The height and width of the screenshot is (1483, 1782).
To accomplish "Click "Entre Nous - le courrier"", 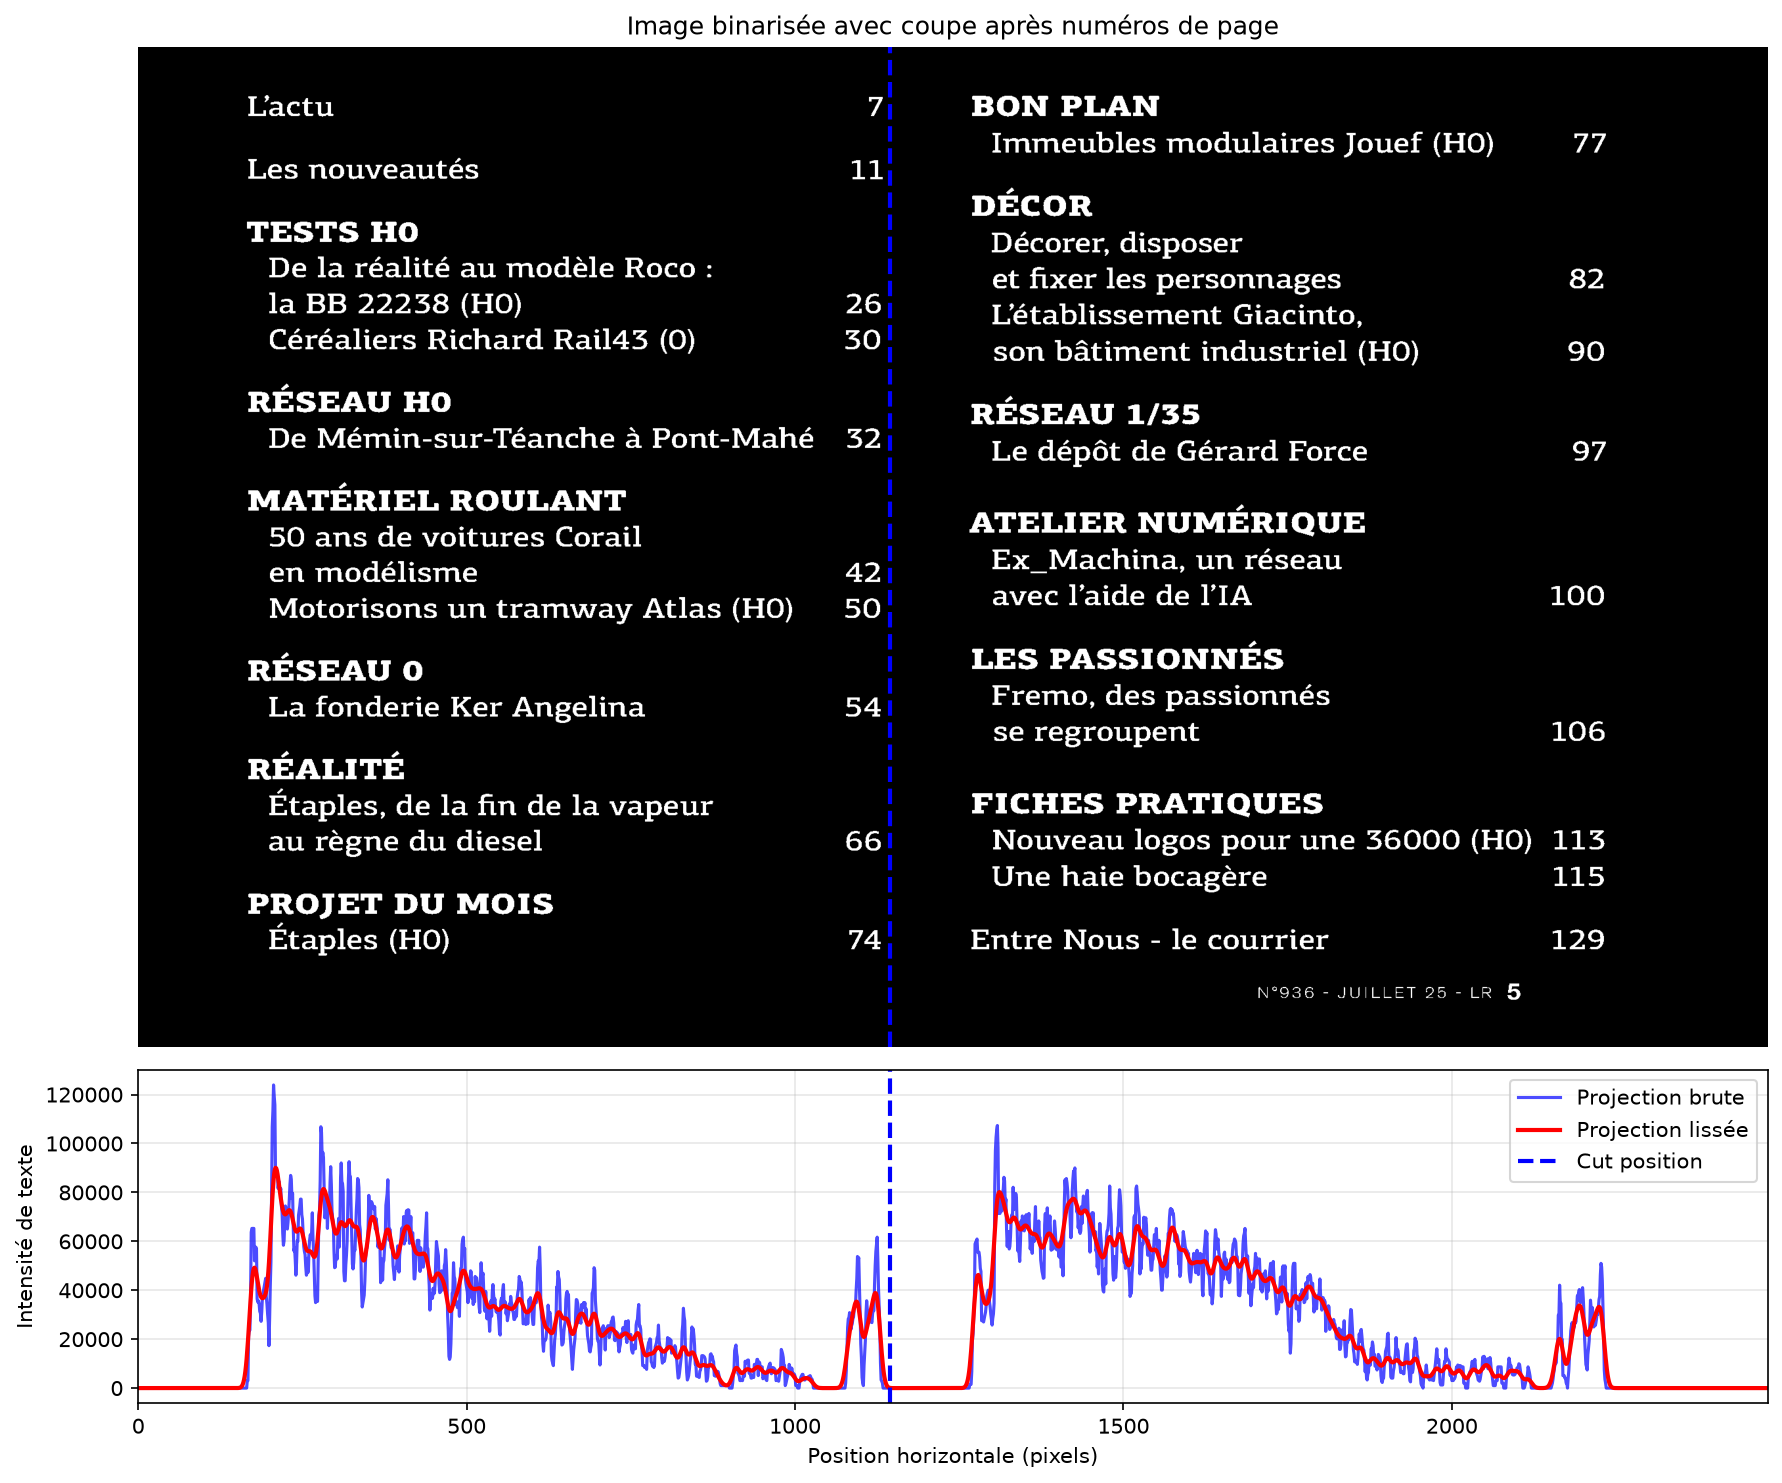I will 1149,940.
